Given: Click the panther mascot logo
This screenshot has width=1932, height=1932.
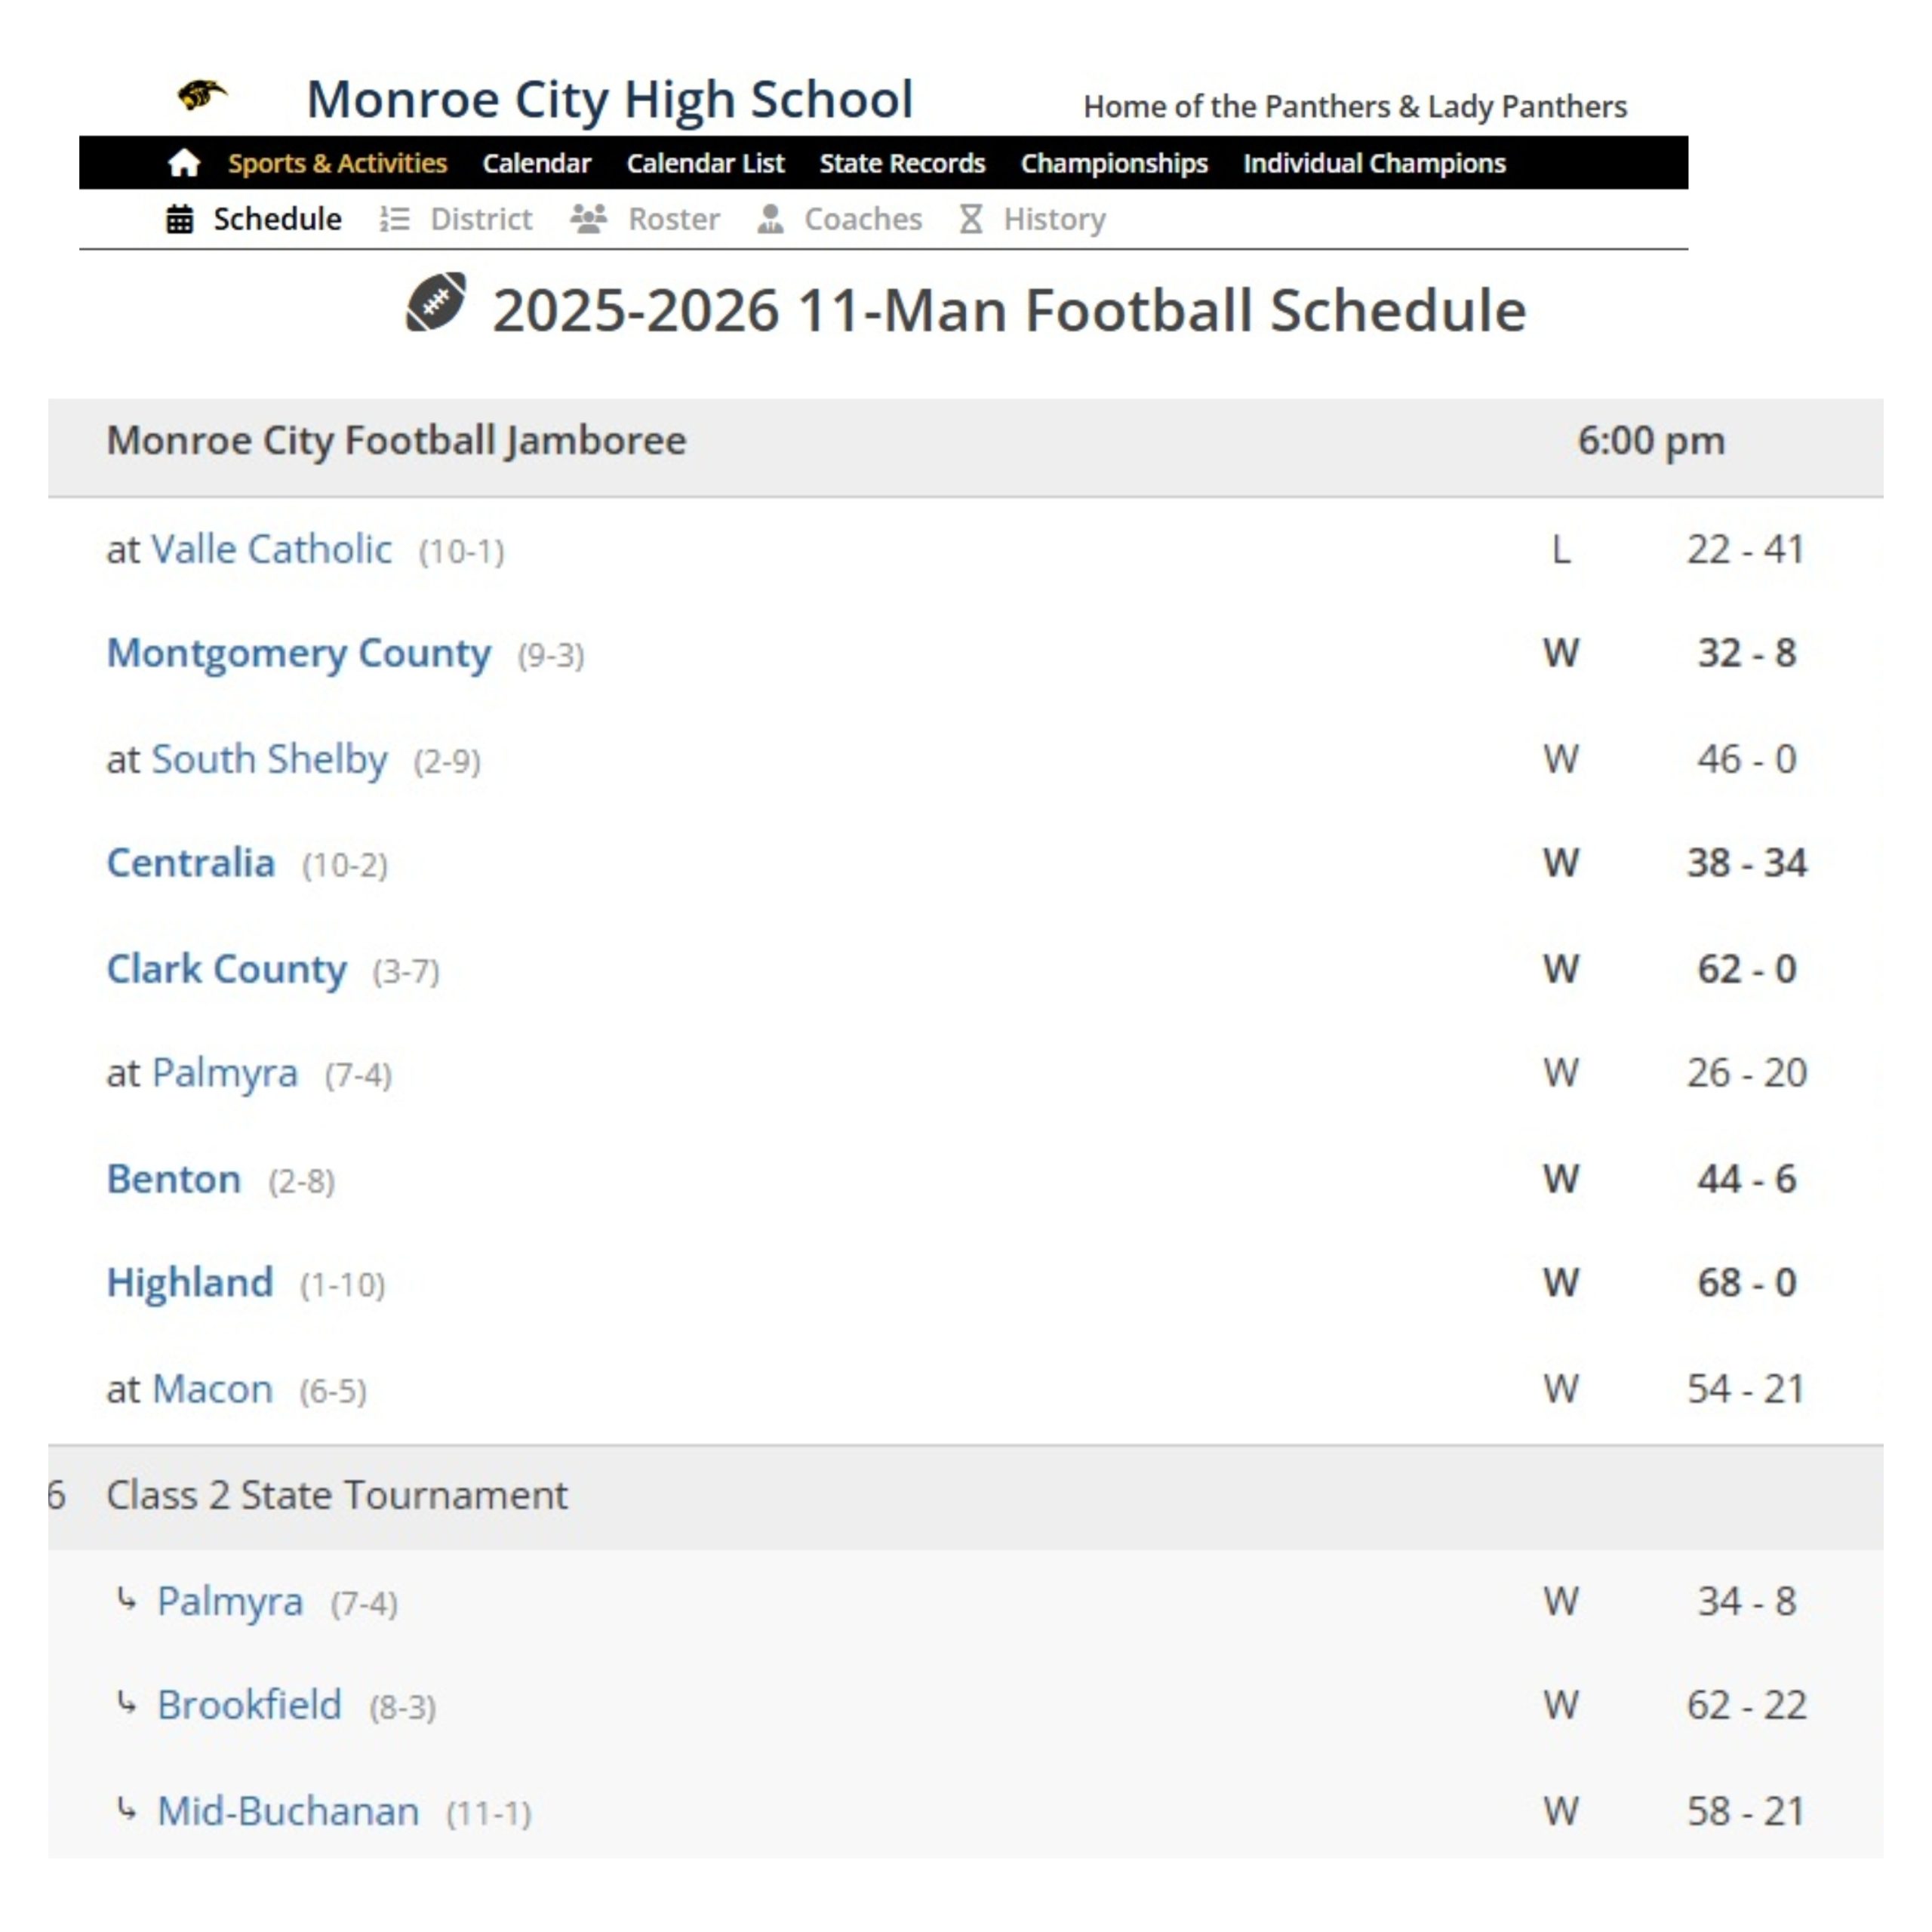Looking at the screenshot, I should pos(202,97).
